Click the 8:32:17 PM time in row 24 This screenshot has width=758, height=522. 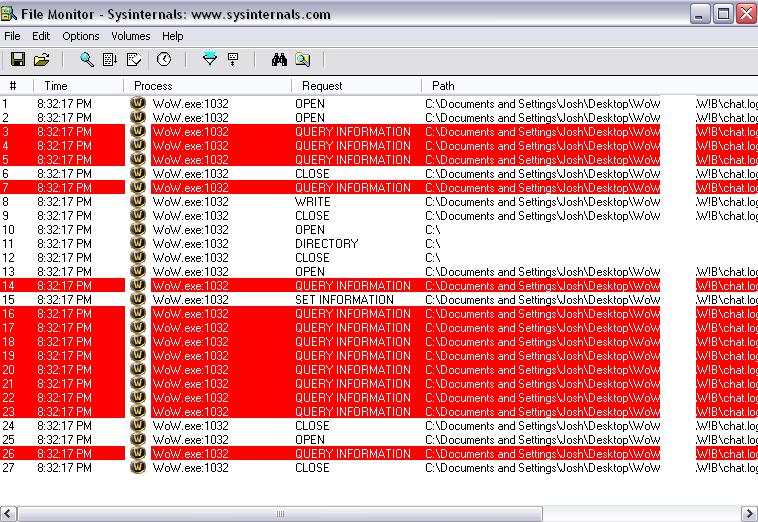point(64,426)
